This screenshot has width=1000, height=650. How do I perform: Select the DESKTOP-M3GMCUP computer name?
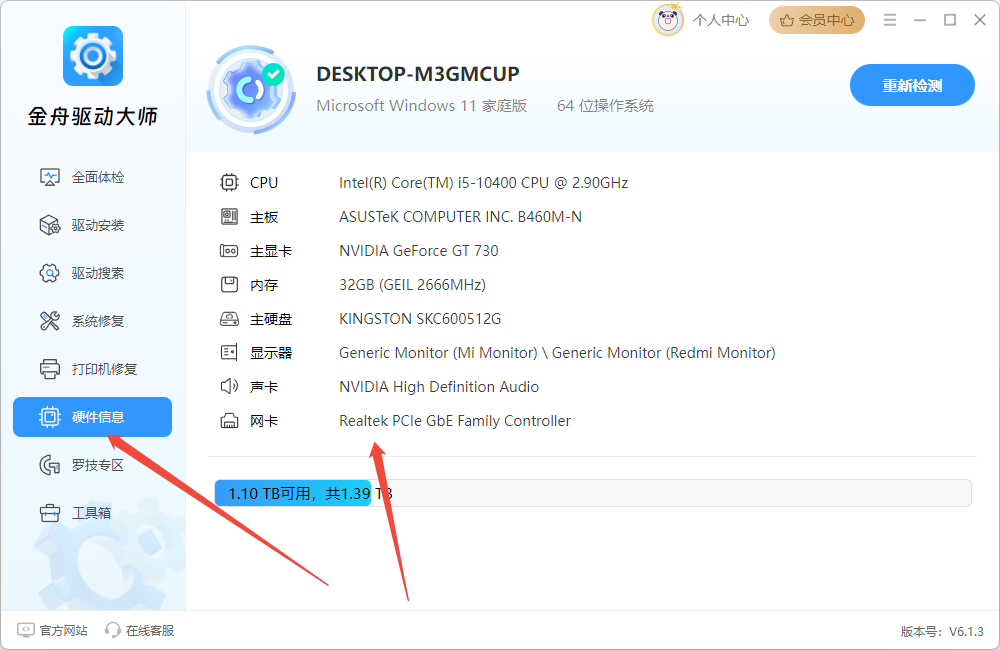[x=418, y=74]
